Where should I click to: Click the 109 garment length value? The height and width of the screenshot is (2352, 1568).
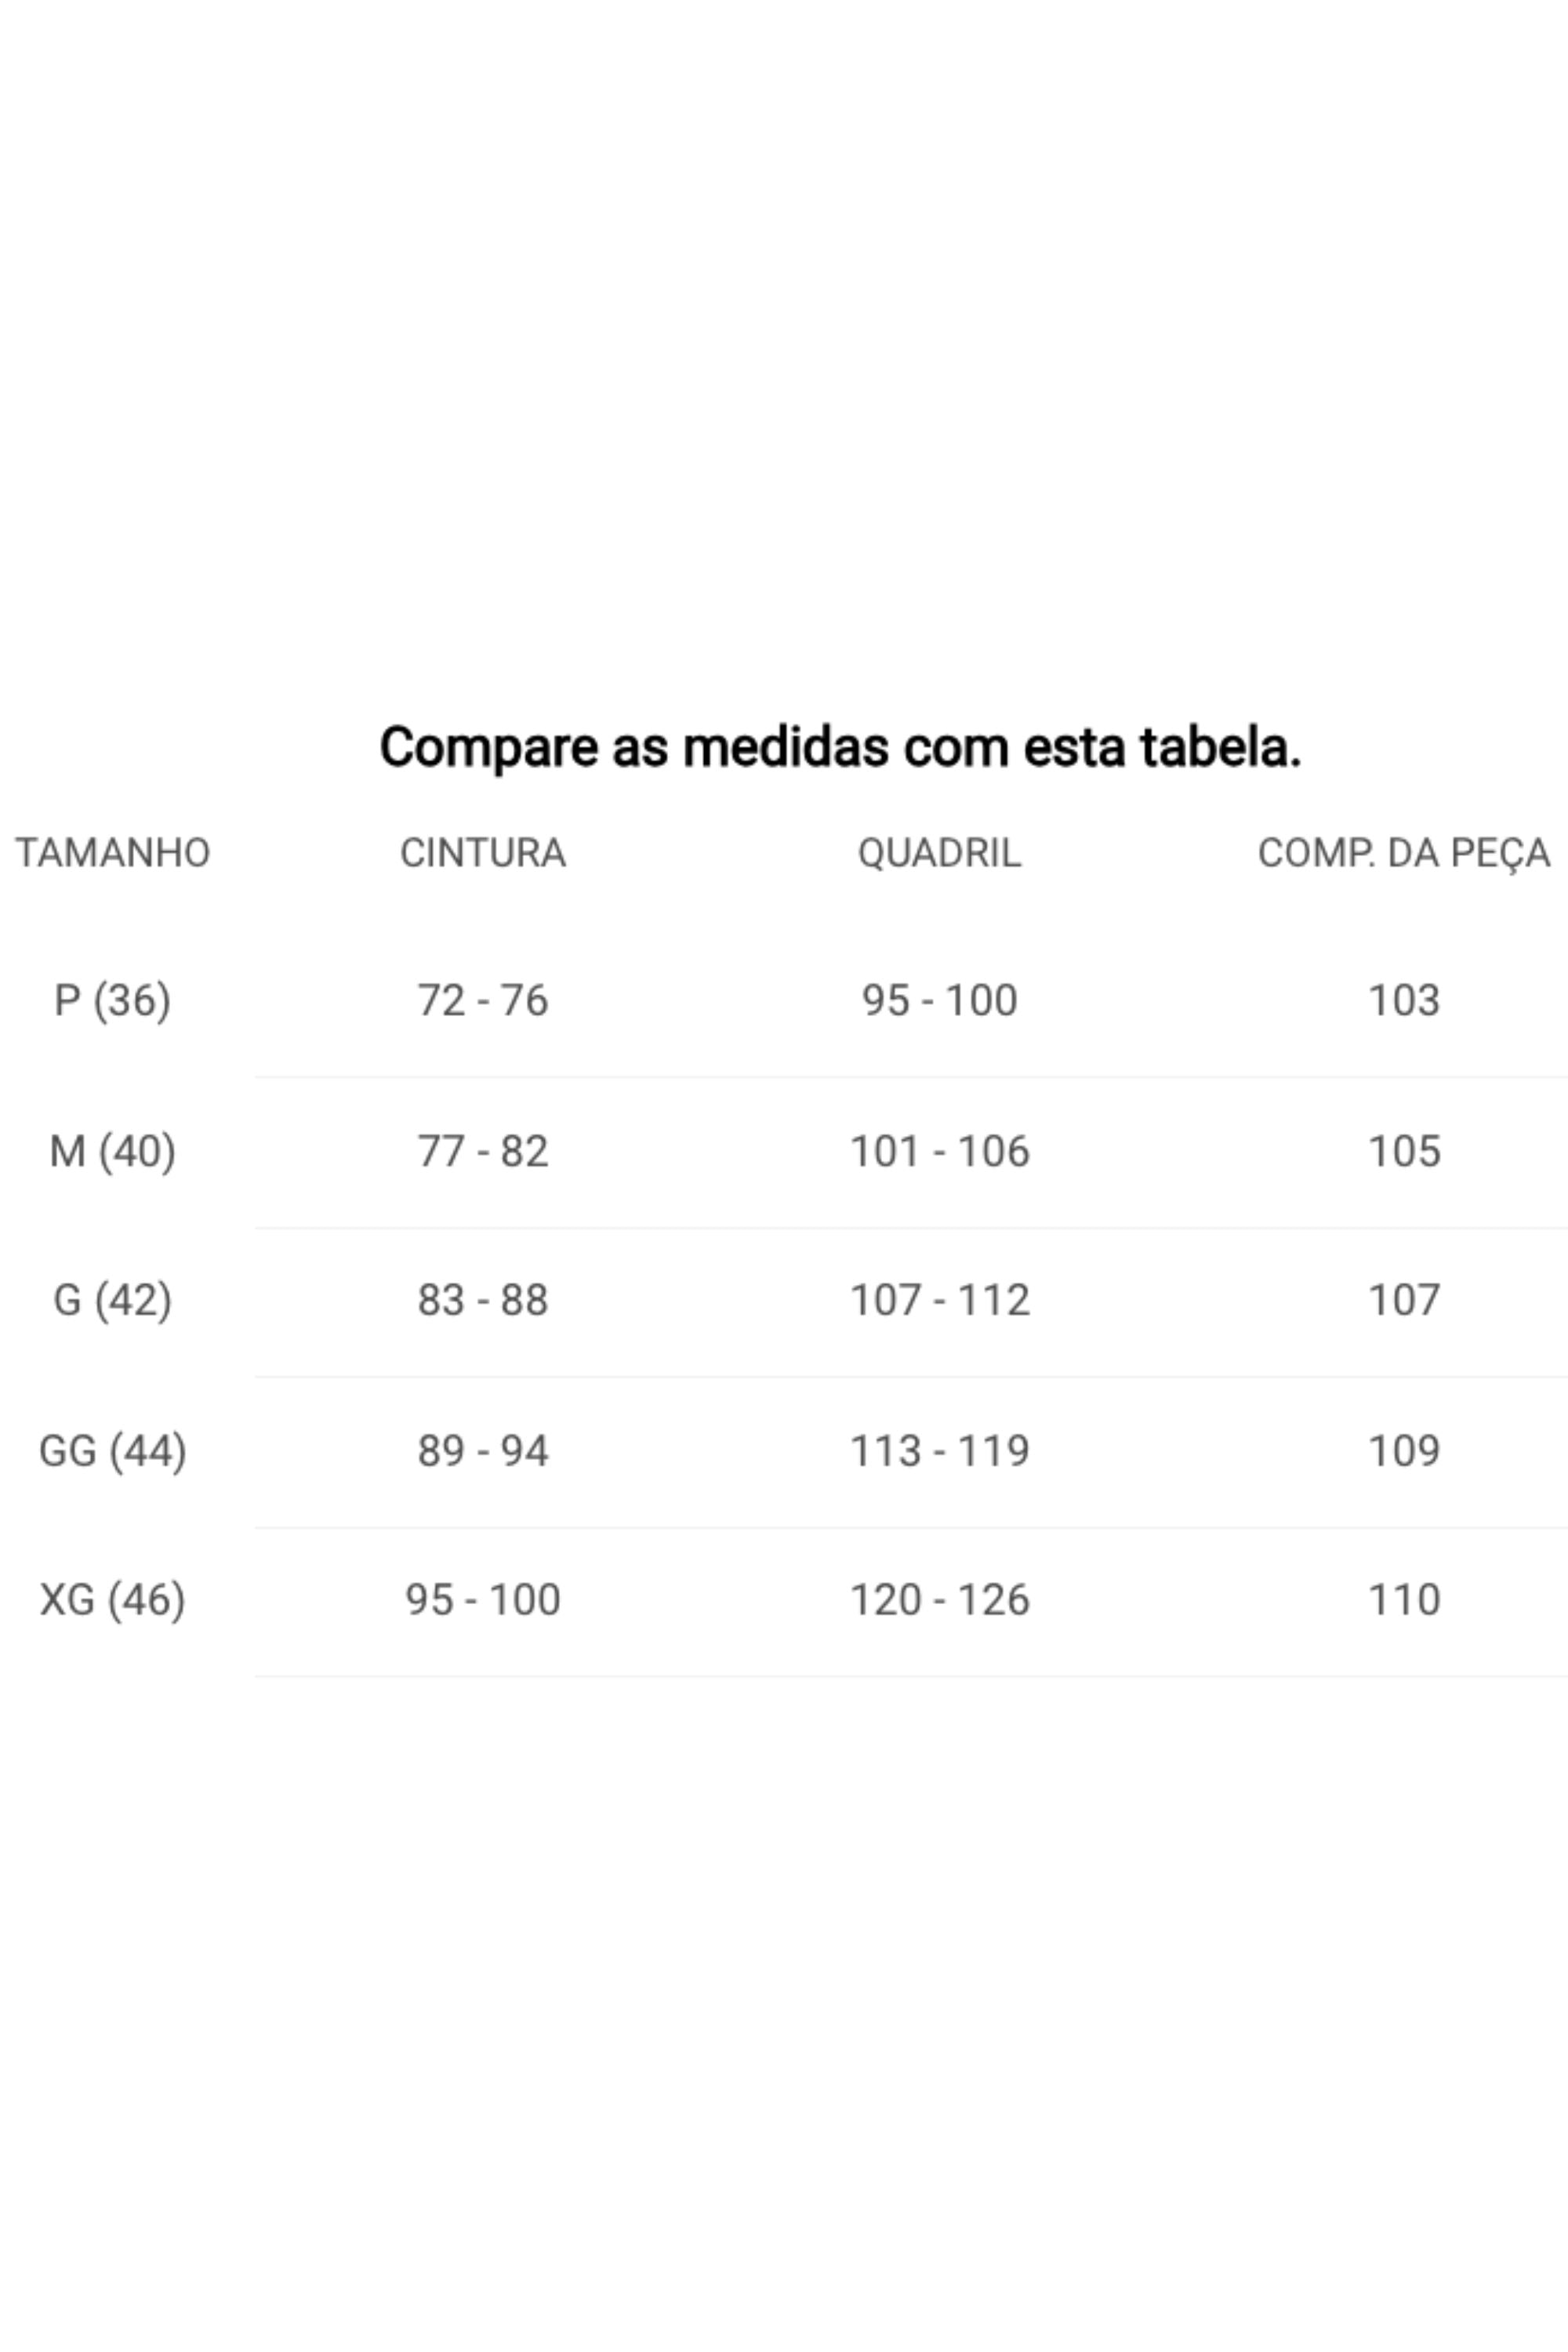1403,1451
